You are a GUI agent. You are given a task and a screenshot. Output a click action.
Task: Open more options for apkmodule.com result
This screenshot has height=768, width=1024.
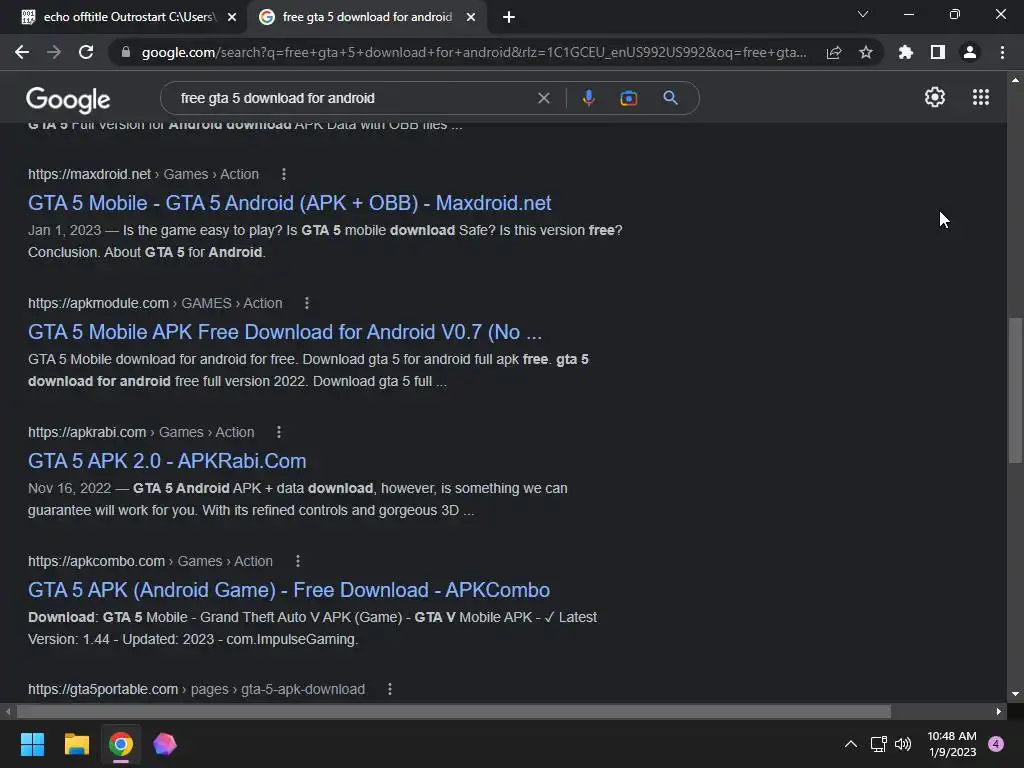307,303
